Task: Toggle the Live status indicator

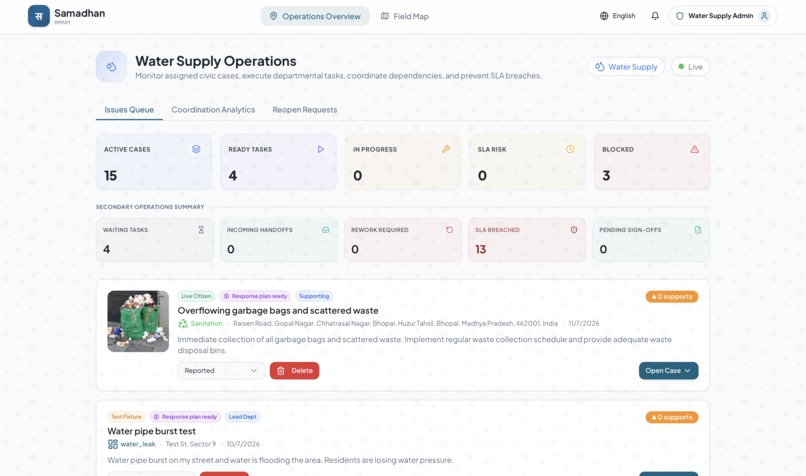Action: point(690,67)
